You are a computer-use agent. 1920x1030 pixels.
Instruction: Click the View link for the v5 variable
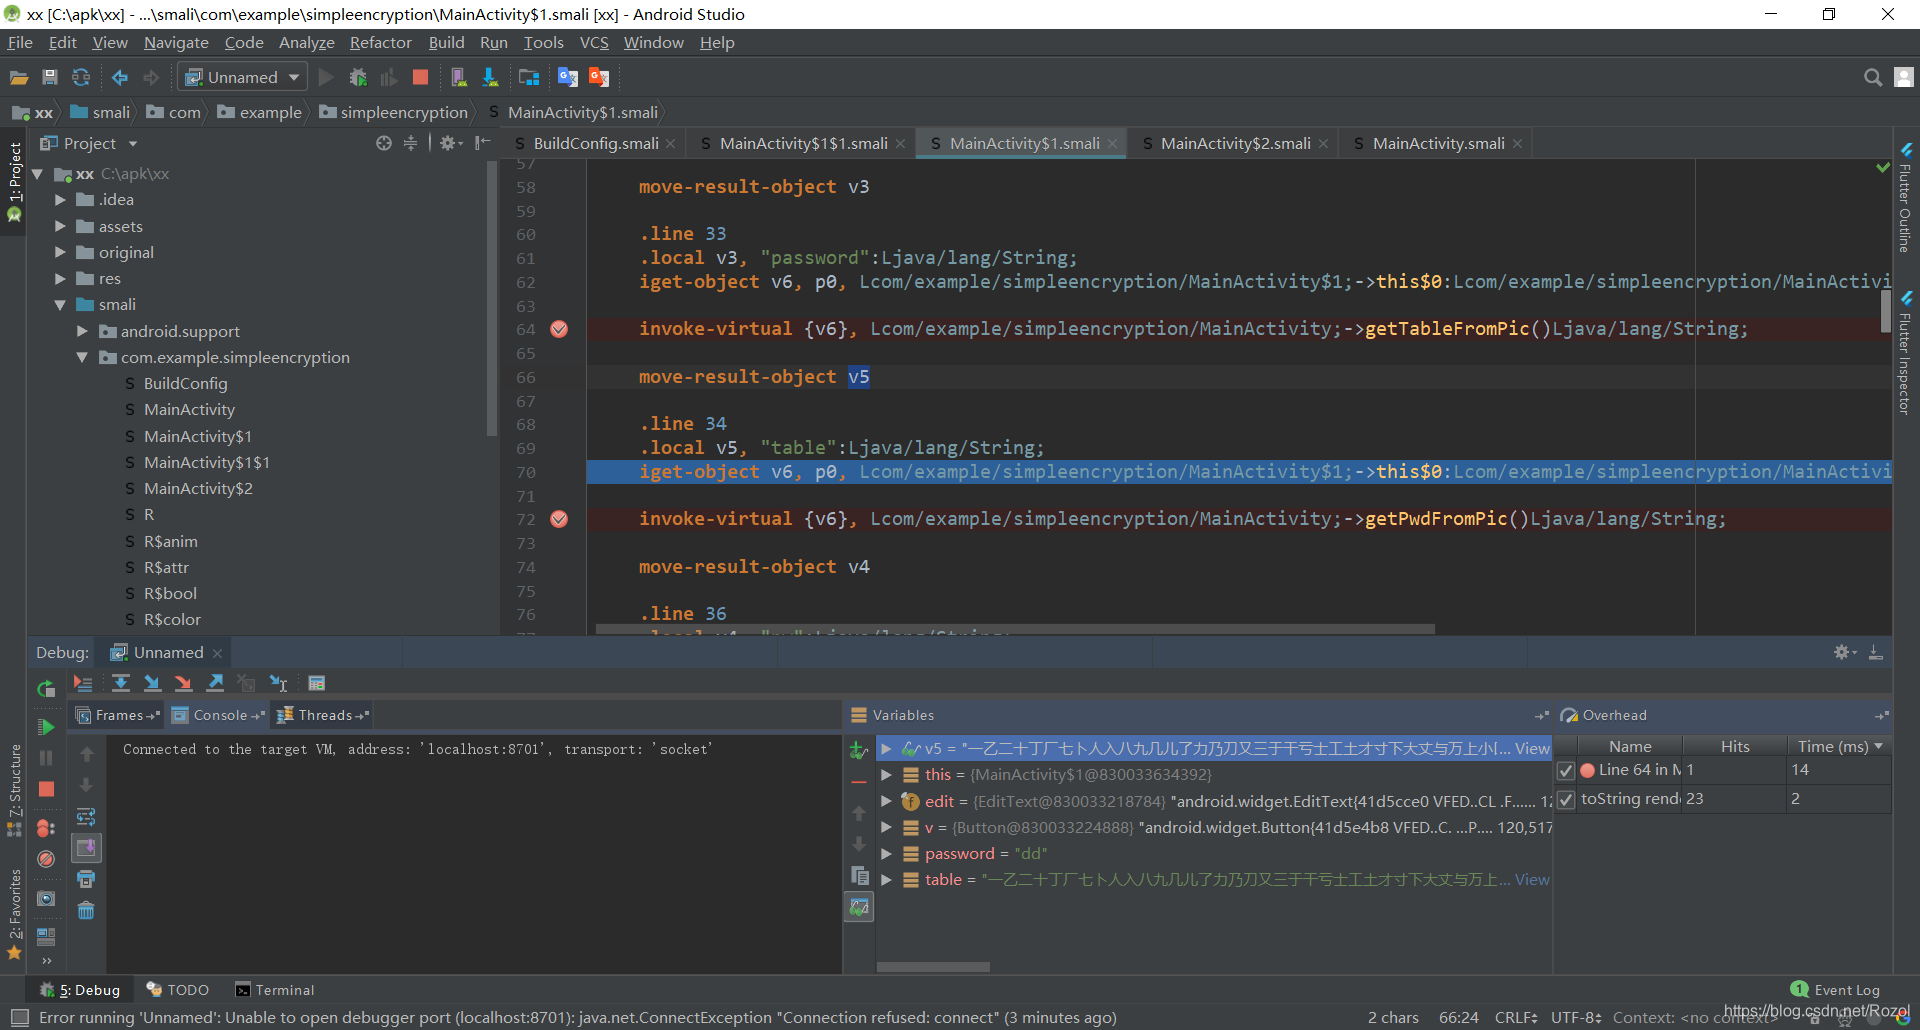pyautogui.click(x=1532, y=748)
